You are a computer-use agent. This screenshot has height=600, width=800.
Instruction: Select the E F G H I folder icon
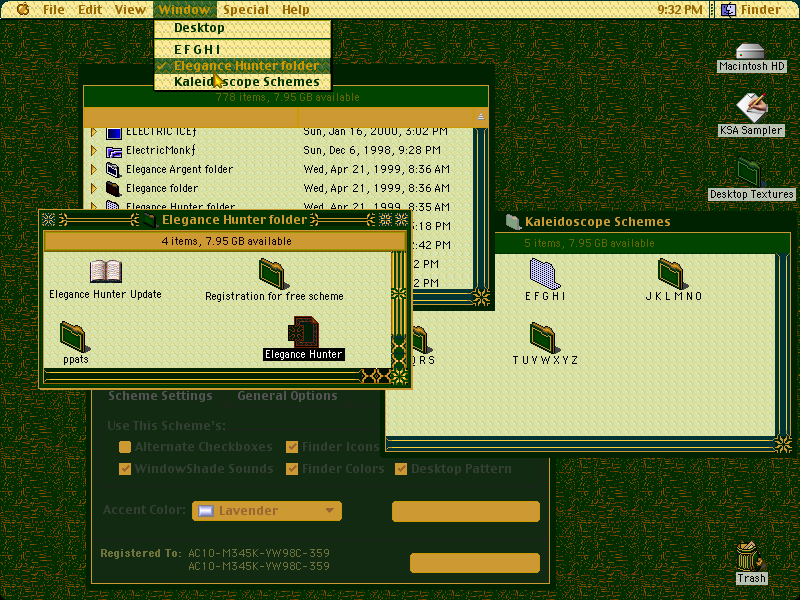[x=545, y=274]
